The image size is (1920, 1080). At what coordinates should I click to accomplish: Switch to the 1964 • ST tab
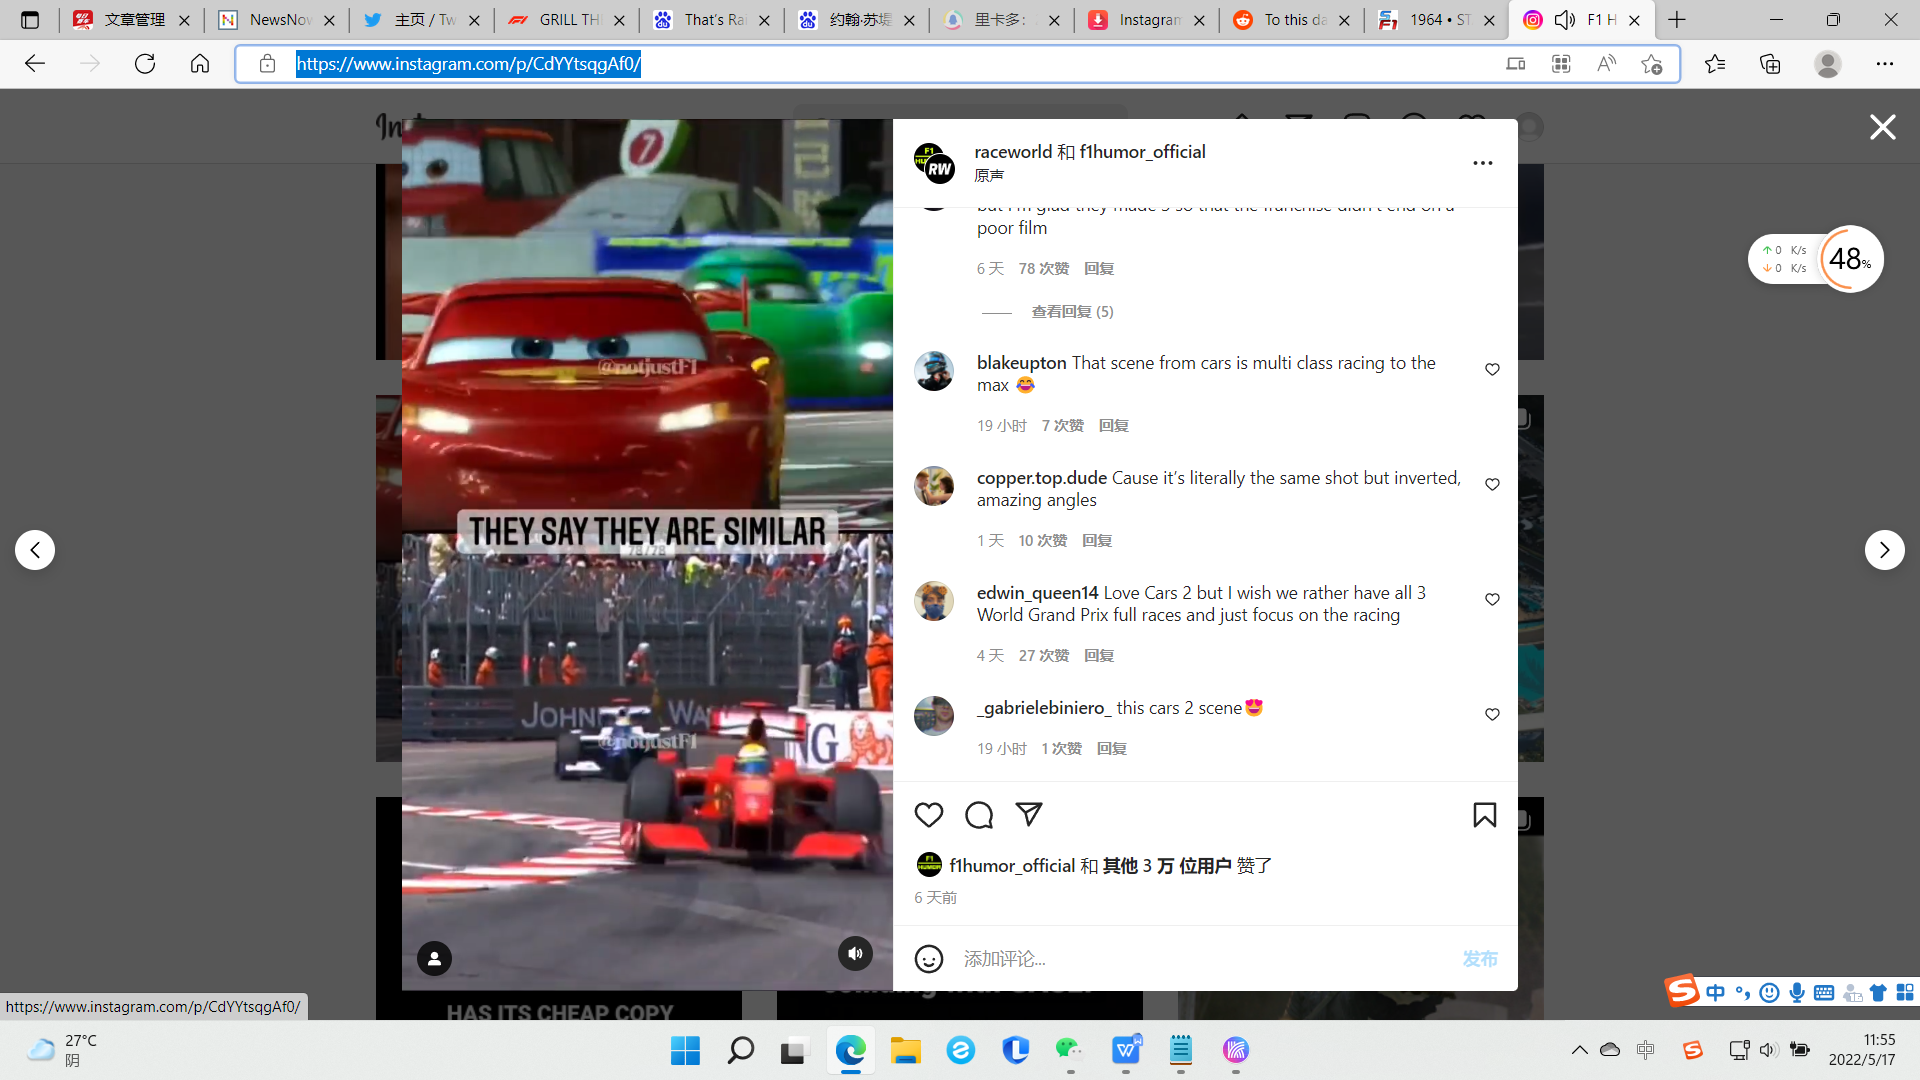pos(1437,20)
